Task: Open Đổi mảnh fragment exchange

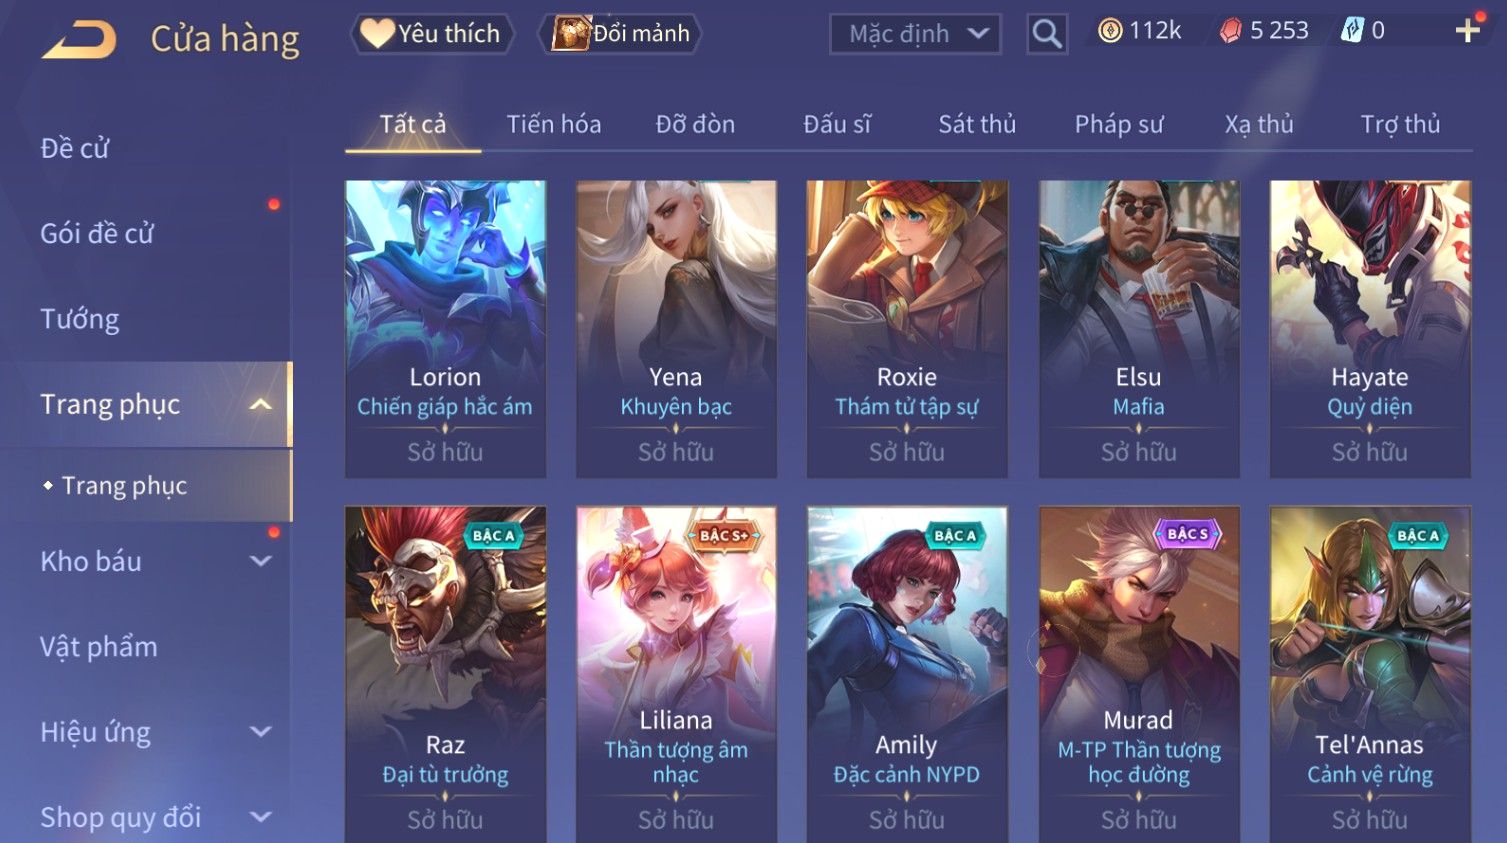Action: (620, 33)
